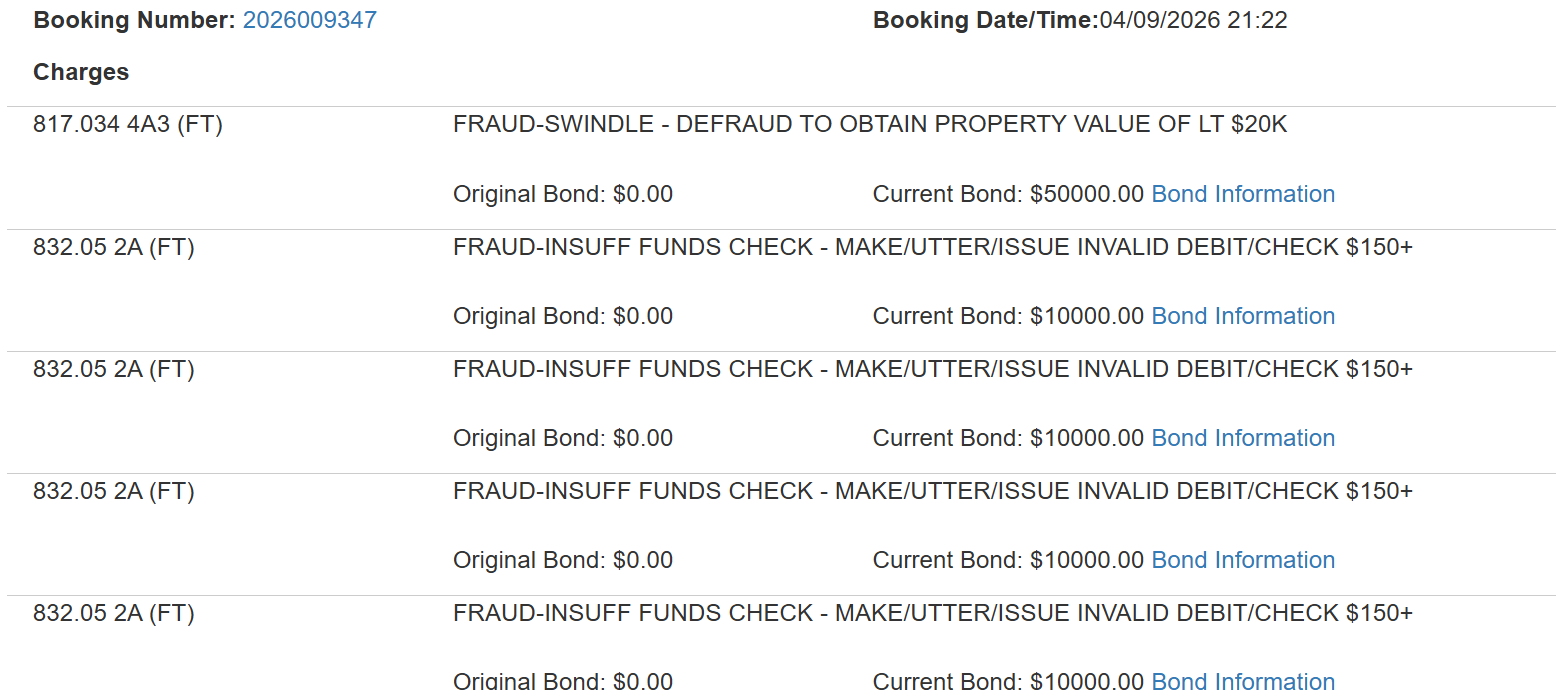Click Bond Information beside the fourth charge
Image resolution: width=1556 pixels, height=690 pixels.
pos(1243,559)
